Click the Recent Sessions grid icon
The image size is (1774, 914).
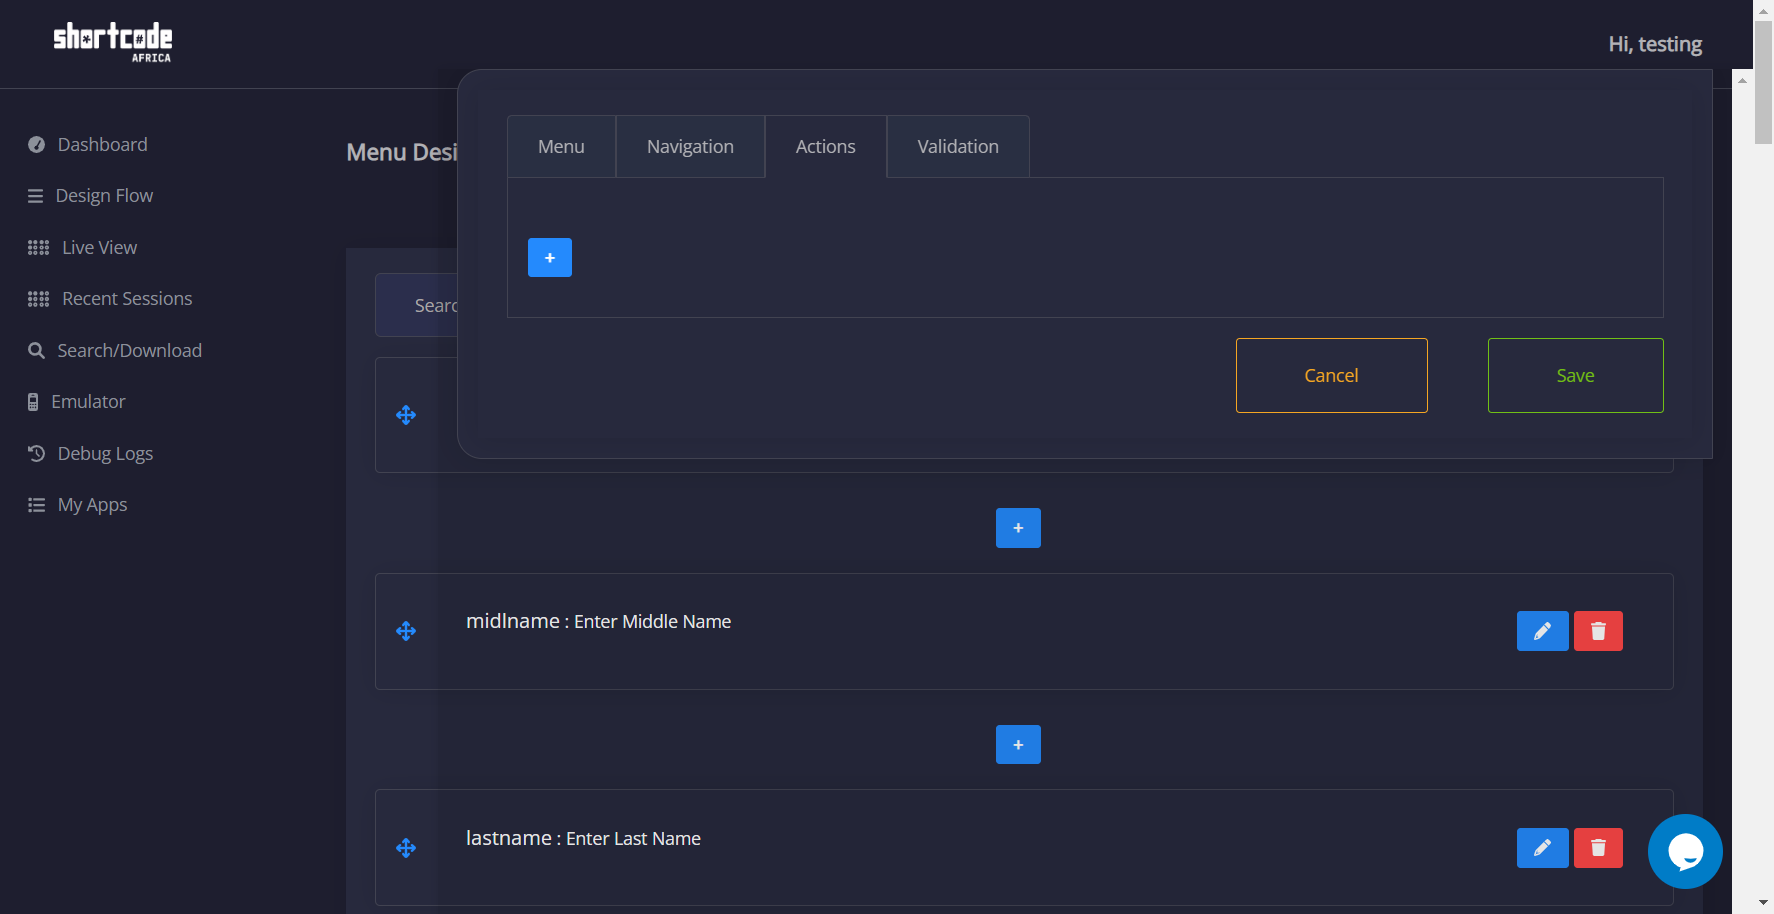click(x=39, y=299)
